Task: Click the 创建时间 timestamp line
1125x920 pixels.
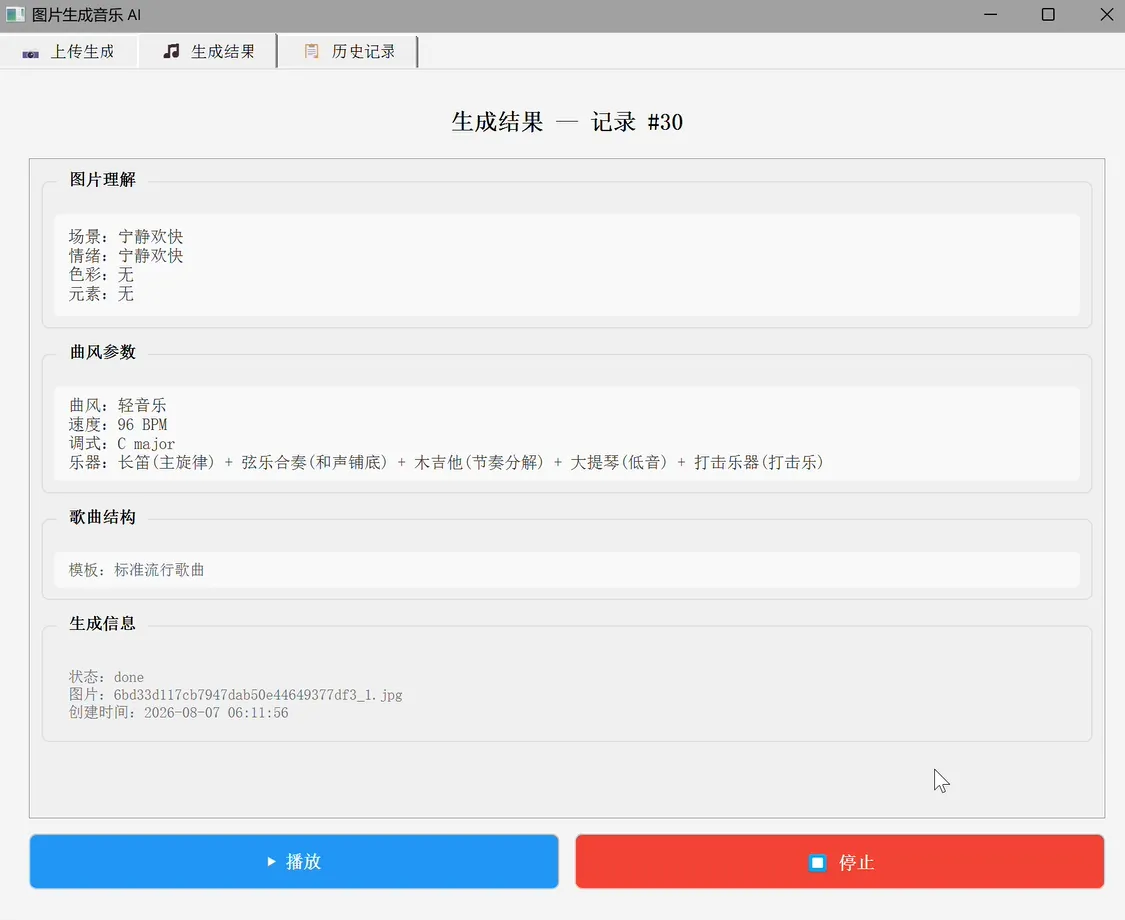Action: point(179,713)
